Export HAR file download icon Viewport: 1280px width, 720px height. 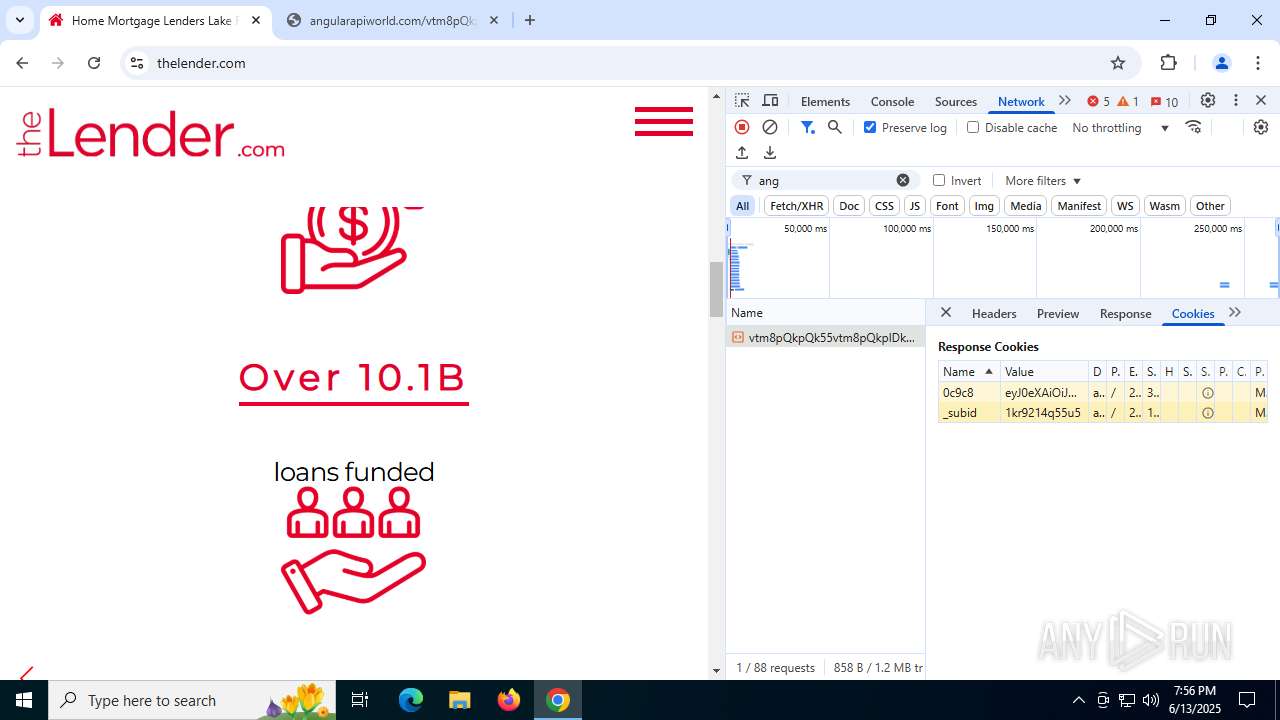point(770,153)
